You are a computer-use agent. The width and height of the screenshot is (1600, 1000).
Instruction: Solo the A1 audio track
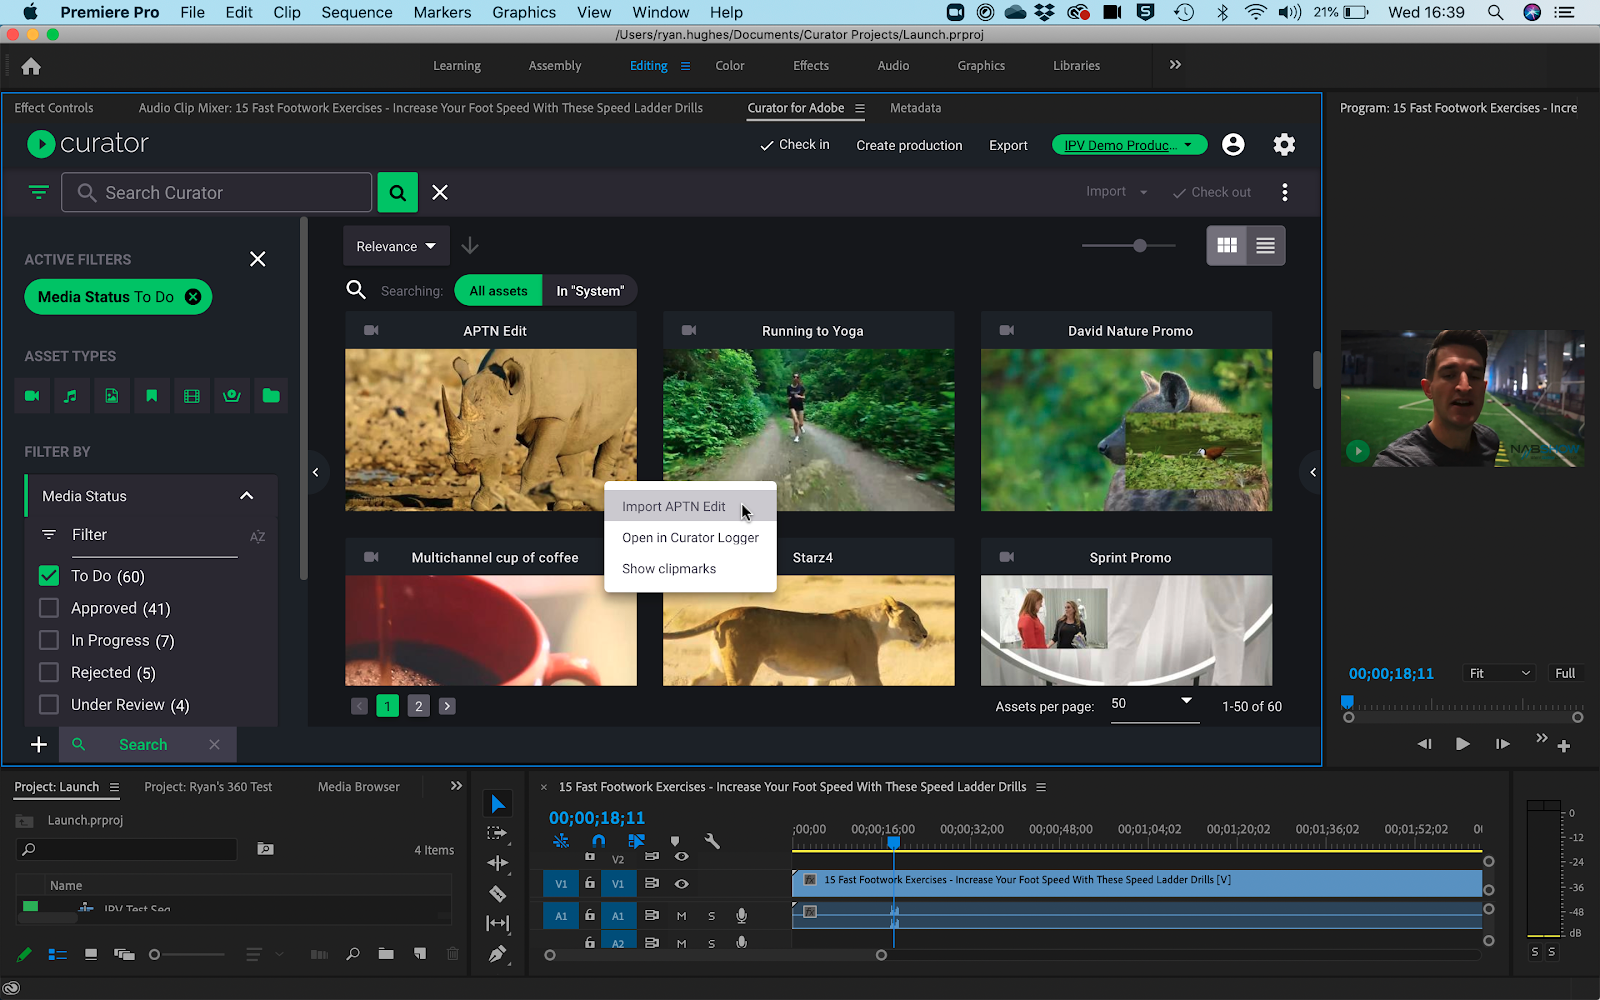[711, 916]
